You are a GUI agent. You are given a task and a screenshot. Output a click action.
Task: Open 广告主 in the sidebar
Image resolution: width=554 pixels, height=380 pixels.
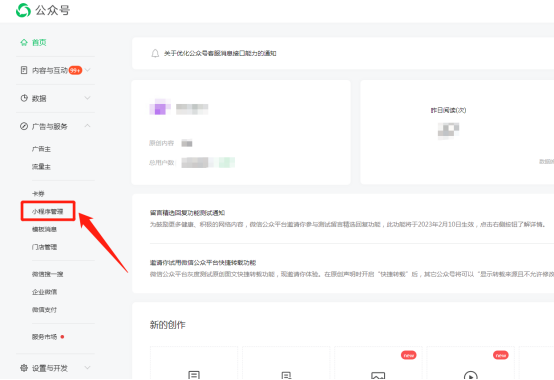click(x=41, y=149)
